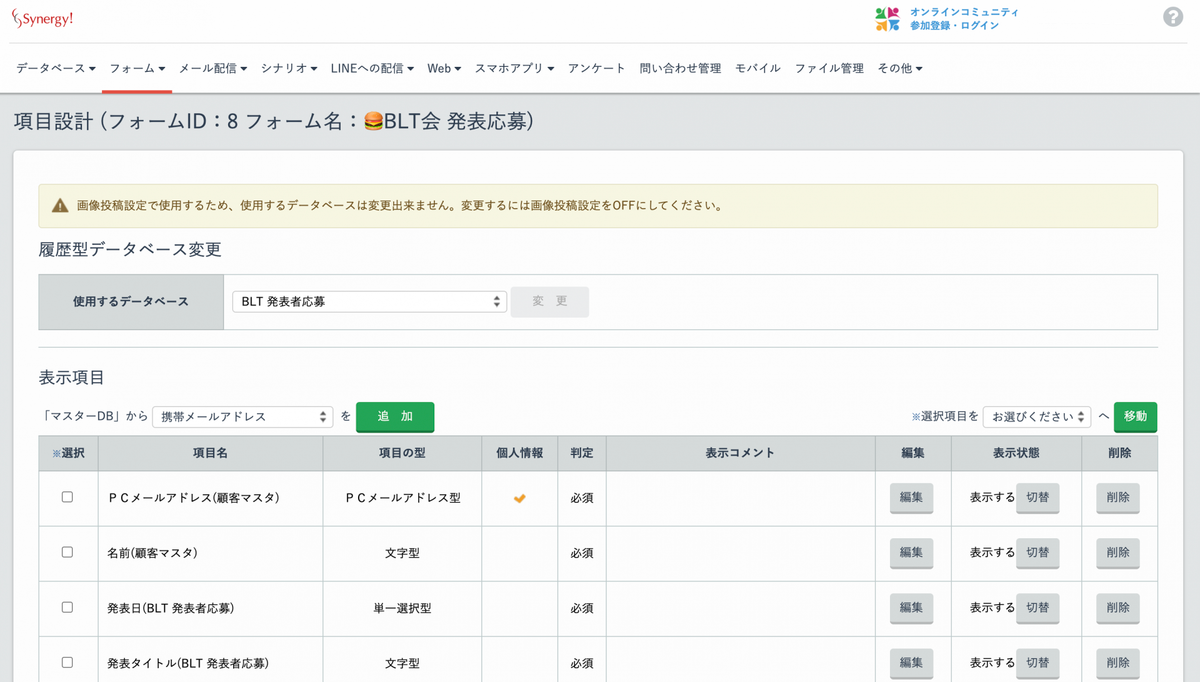Click the Synergy! logo icon
This screenshot has width=1200, height=682.
click(x=19, y=17)
